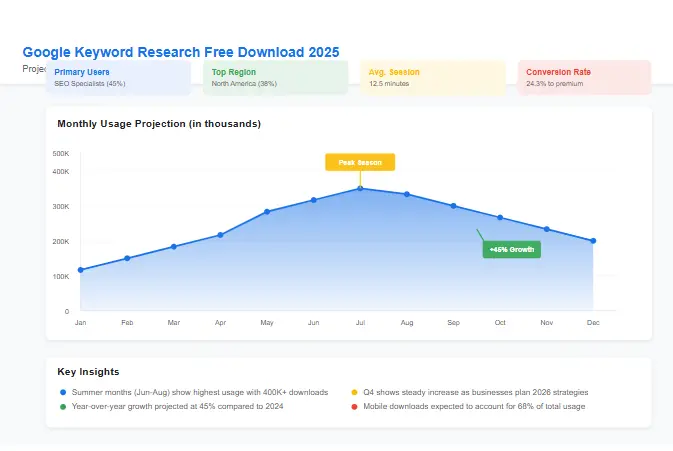Screen dimensions: 673x451
Task: Click the Peak Season chart label
Action: 360,162
